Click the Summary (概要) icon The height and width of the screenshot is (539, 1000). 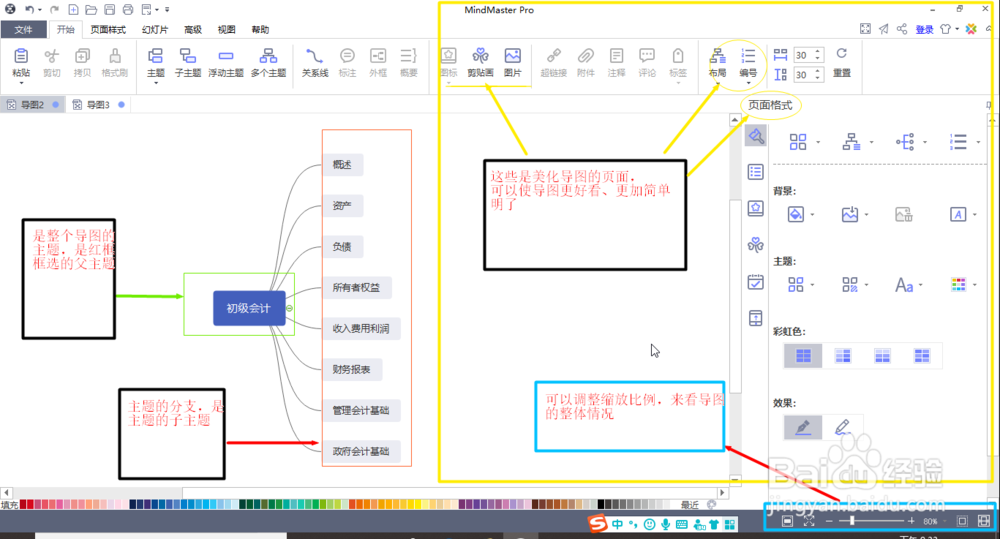pos(408,56)
